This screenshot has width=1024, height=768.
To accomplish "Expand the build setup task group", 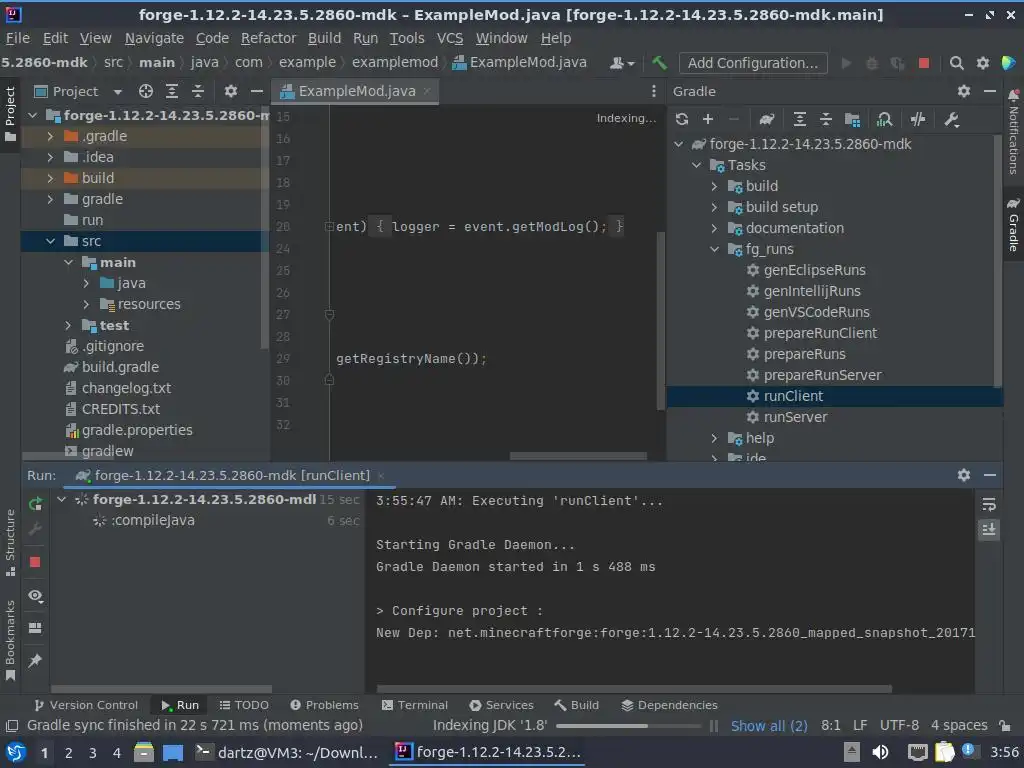I will [x=714, y=207].
